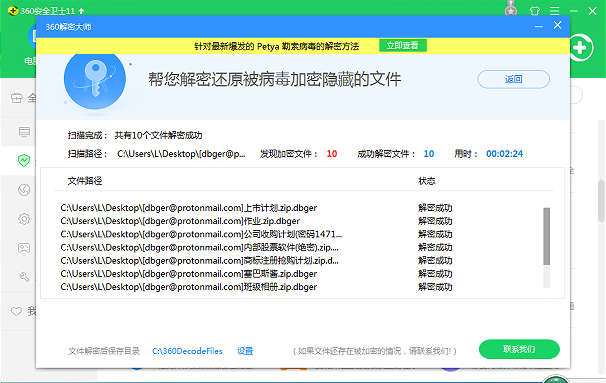Select the 上市计划.zip.dbger file row
This screenshot has height=383, width=606.
point(256,208)
